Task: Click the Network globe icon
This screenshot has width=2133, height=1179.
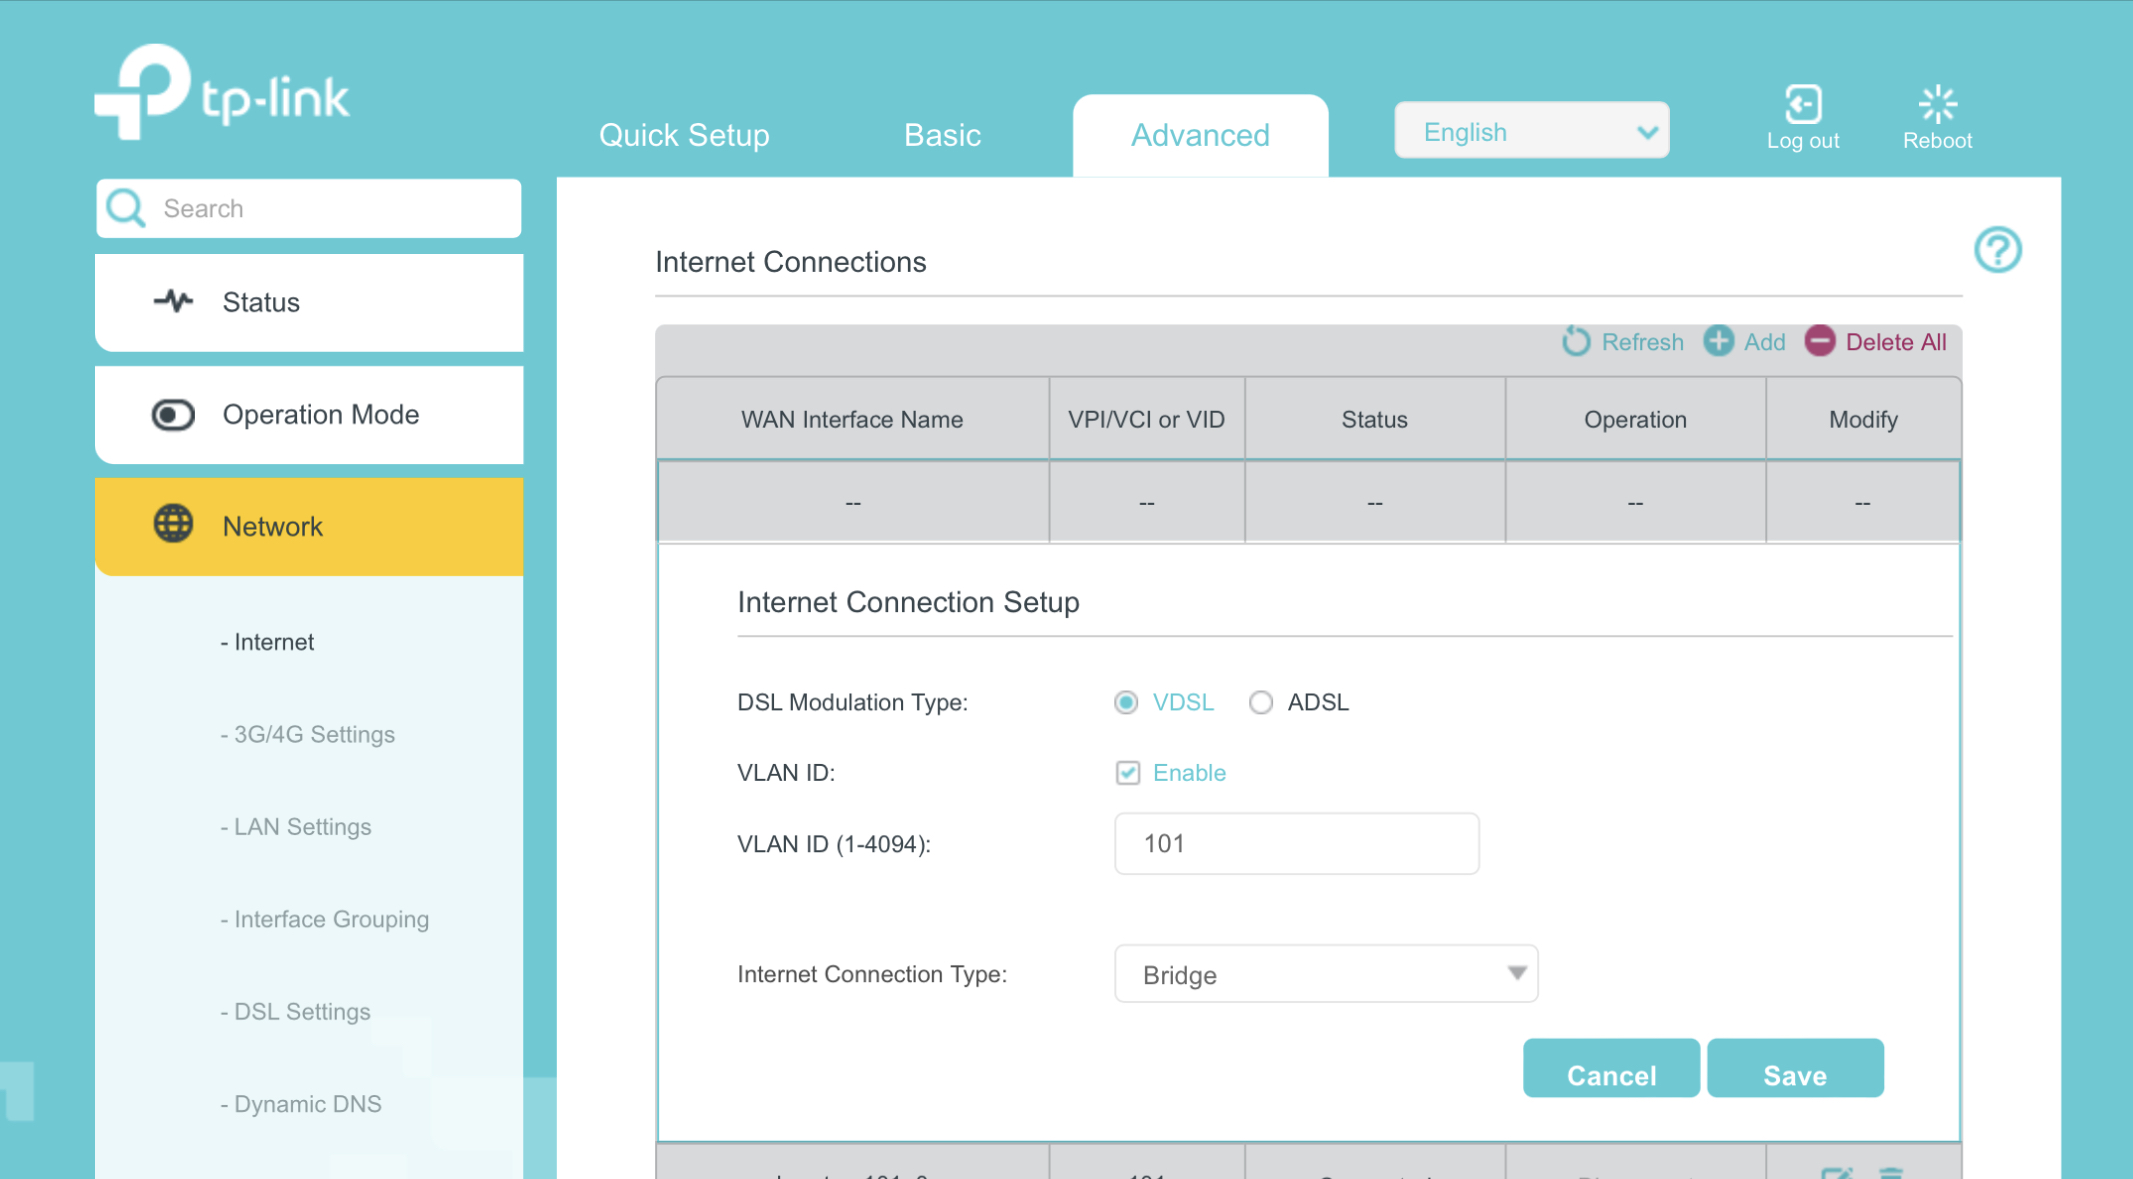Action: pyautogui.click(x=172, y=524)
